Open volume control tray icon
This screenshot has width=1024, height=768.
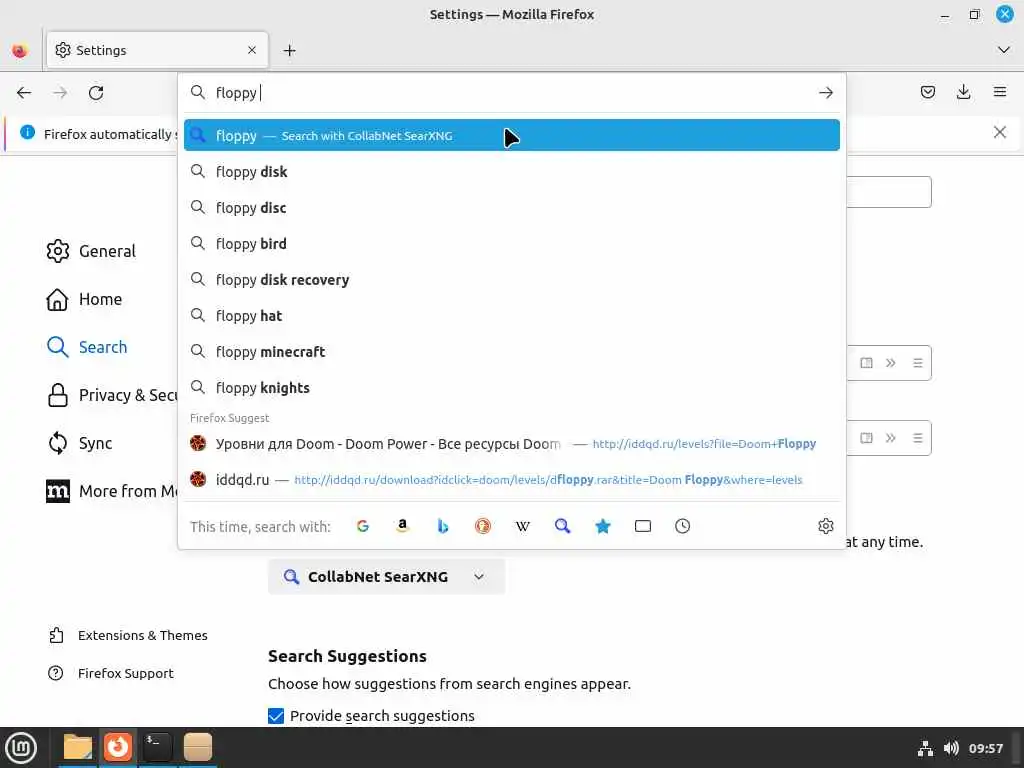coord(951,748)
